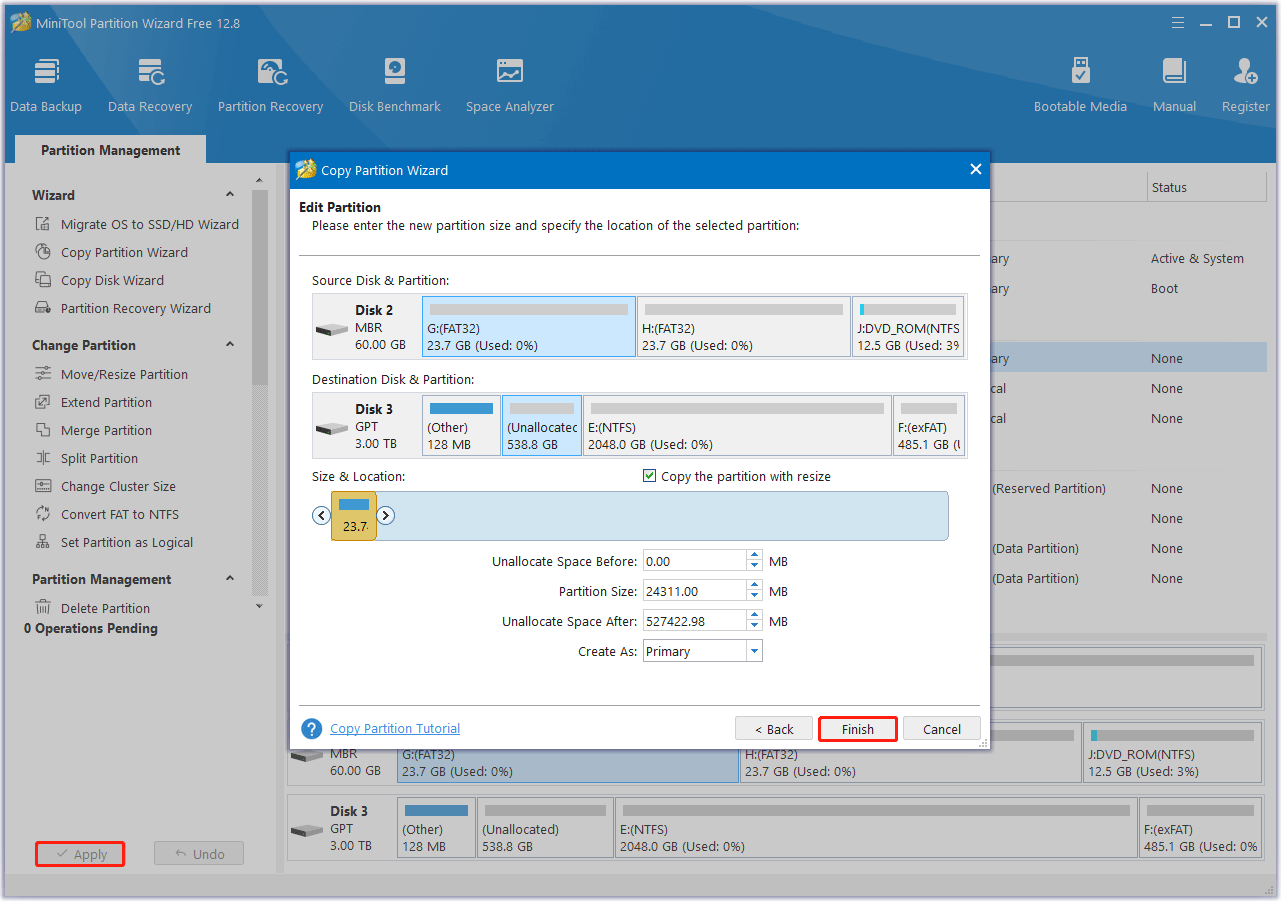1282x903 pixels.
Task: Click the Migrate OS to SSD/HD Wizard icon
Action: [43, 224]
